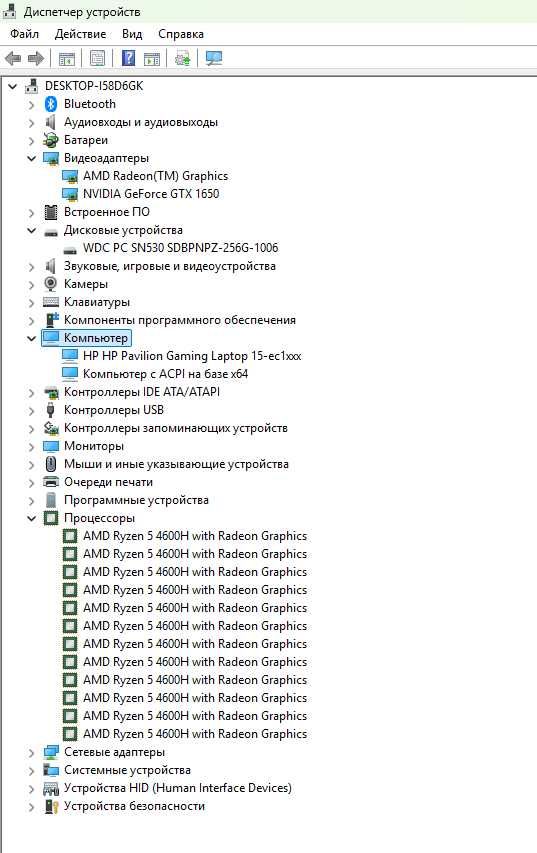This screenshot has height=853, width=537.
Task: Click the Forward arrow toolbar icon
Action: click(x=36, y=58)
